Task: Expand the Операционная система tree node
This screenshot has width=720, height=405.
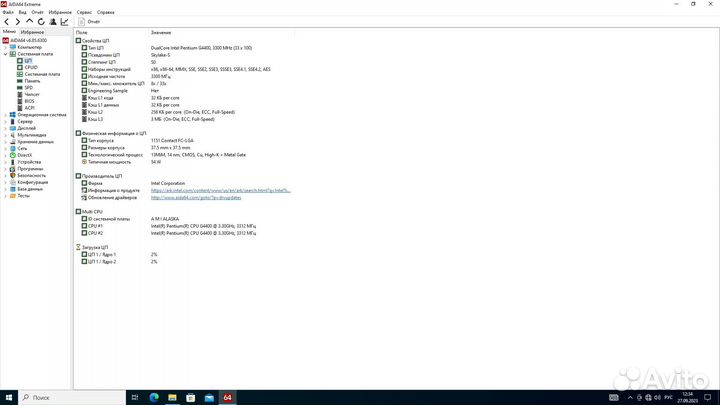Action: point(6,115)
